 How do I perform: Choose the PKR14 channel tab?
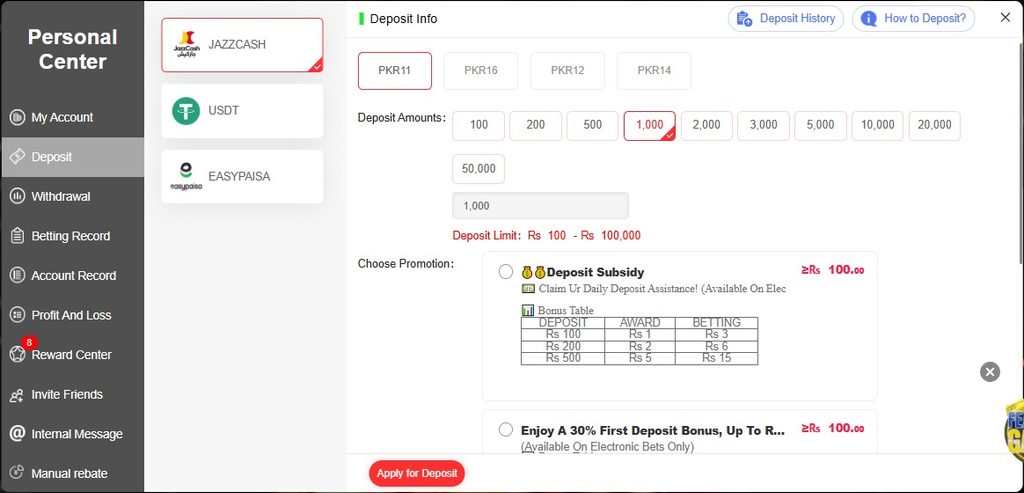(654, 71)
